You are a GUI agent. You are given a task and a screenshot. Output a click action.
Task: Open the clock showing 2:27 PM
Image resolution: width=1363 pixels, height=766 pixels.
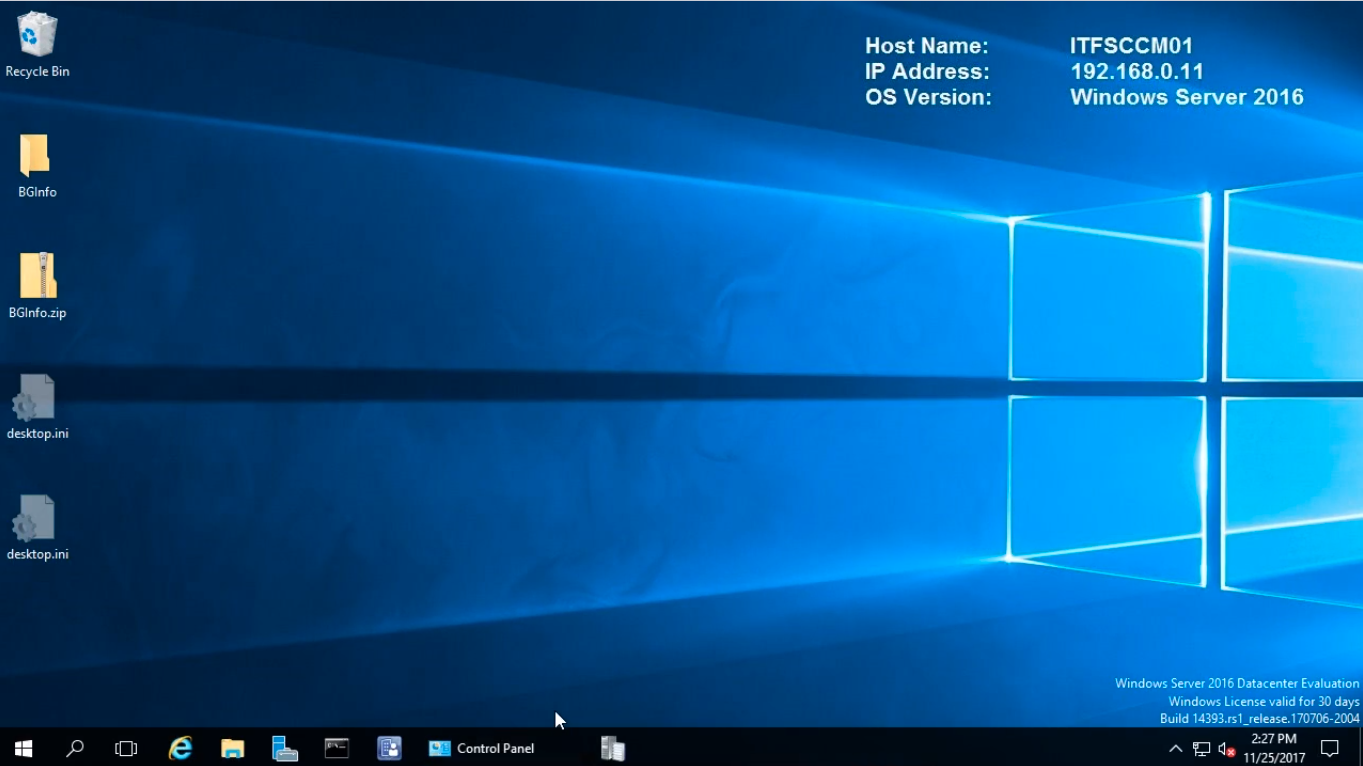coord(1274,748)
